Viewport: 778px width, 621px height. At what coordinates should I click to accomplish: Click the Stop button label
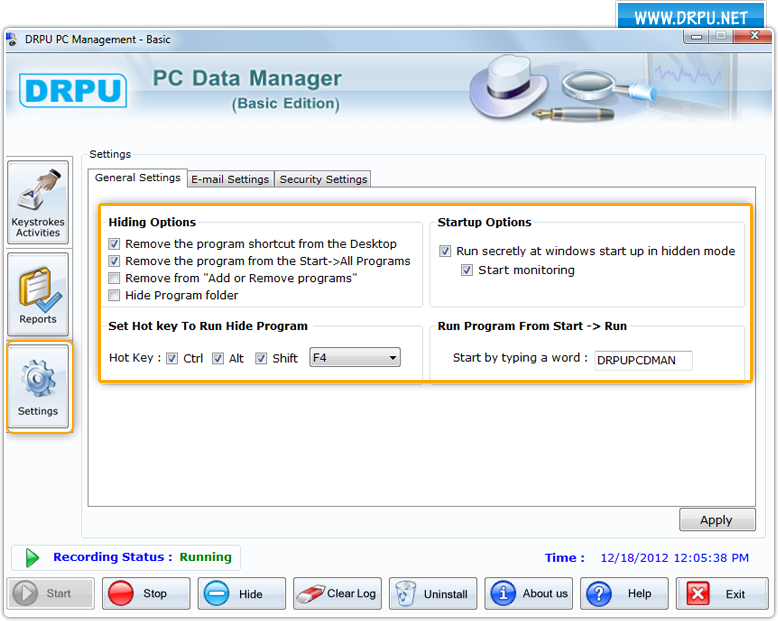pos(155,594)
